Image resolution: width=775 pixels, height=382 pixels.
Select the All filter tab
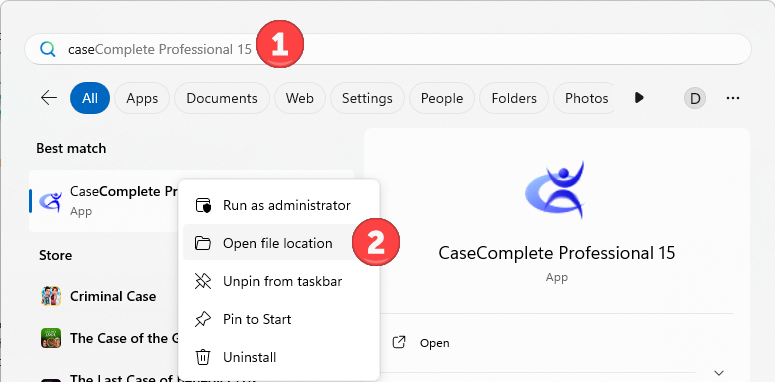pyautogui.click(x=90, y=98)
